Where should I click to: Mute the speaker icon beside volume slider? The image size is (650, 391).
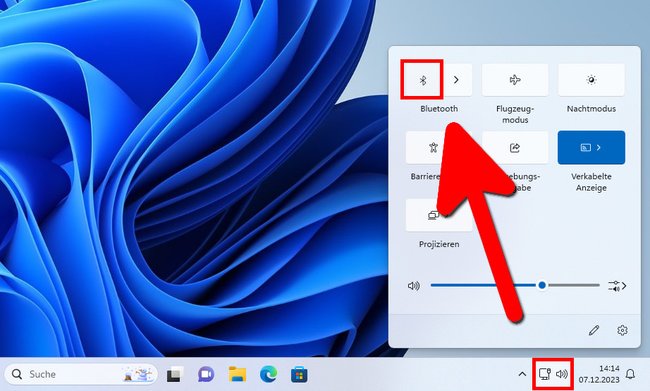point(413,286)
